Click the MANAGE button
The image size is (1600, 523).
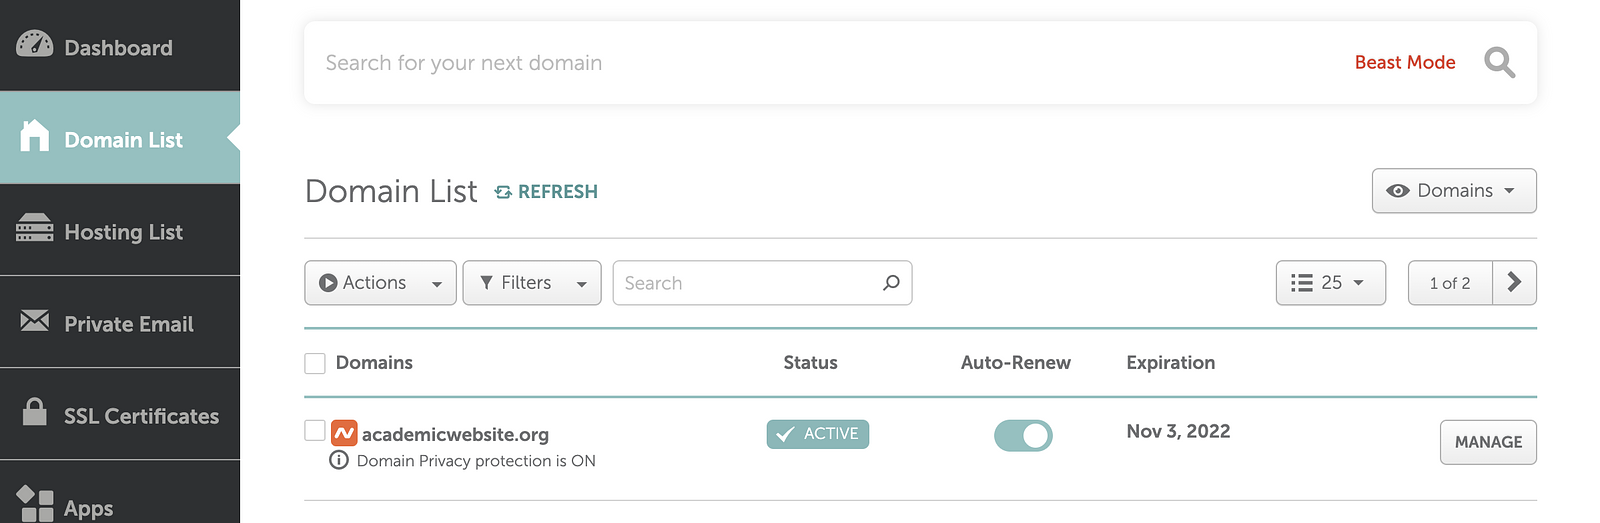coord(1488,442)
